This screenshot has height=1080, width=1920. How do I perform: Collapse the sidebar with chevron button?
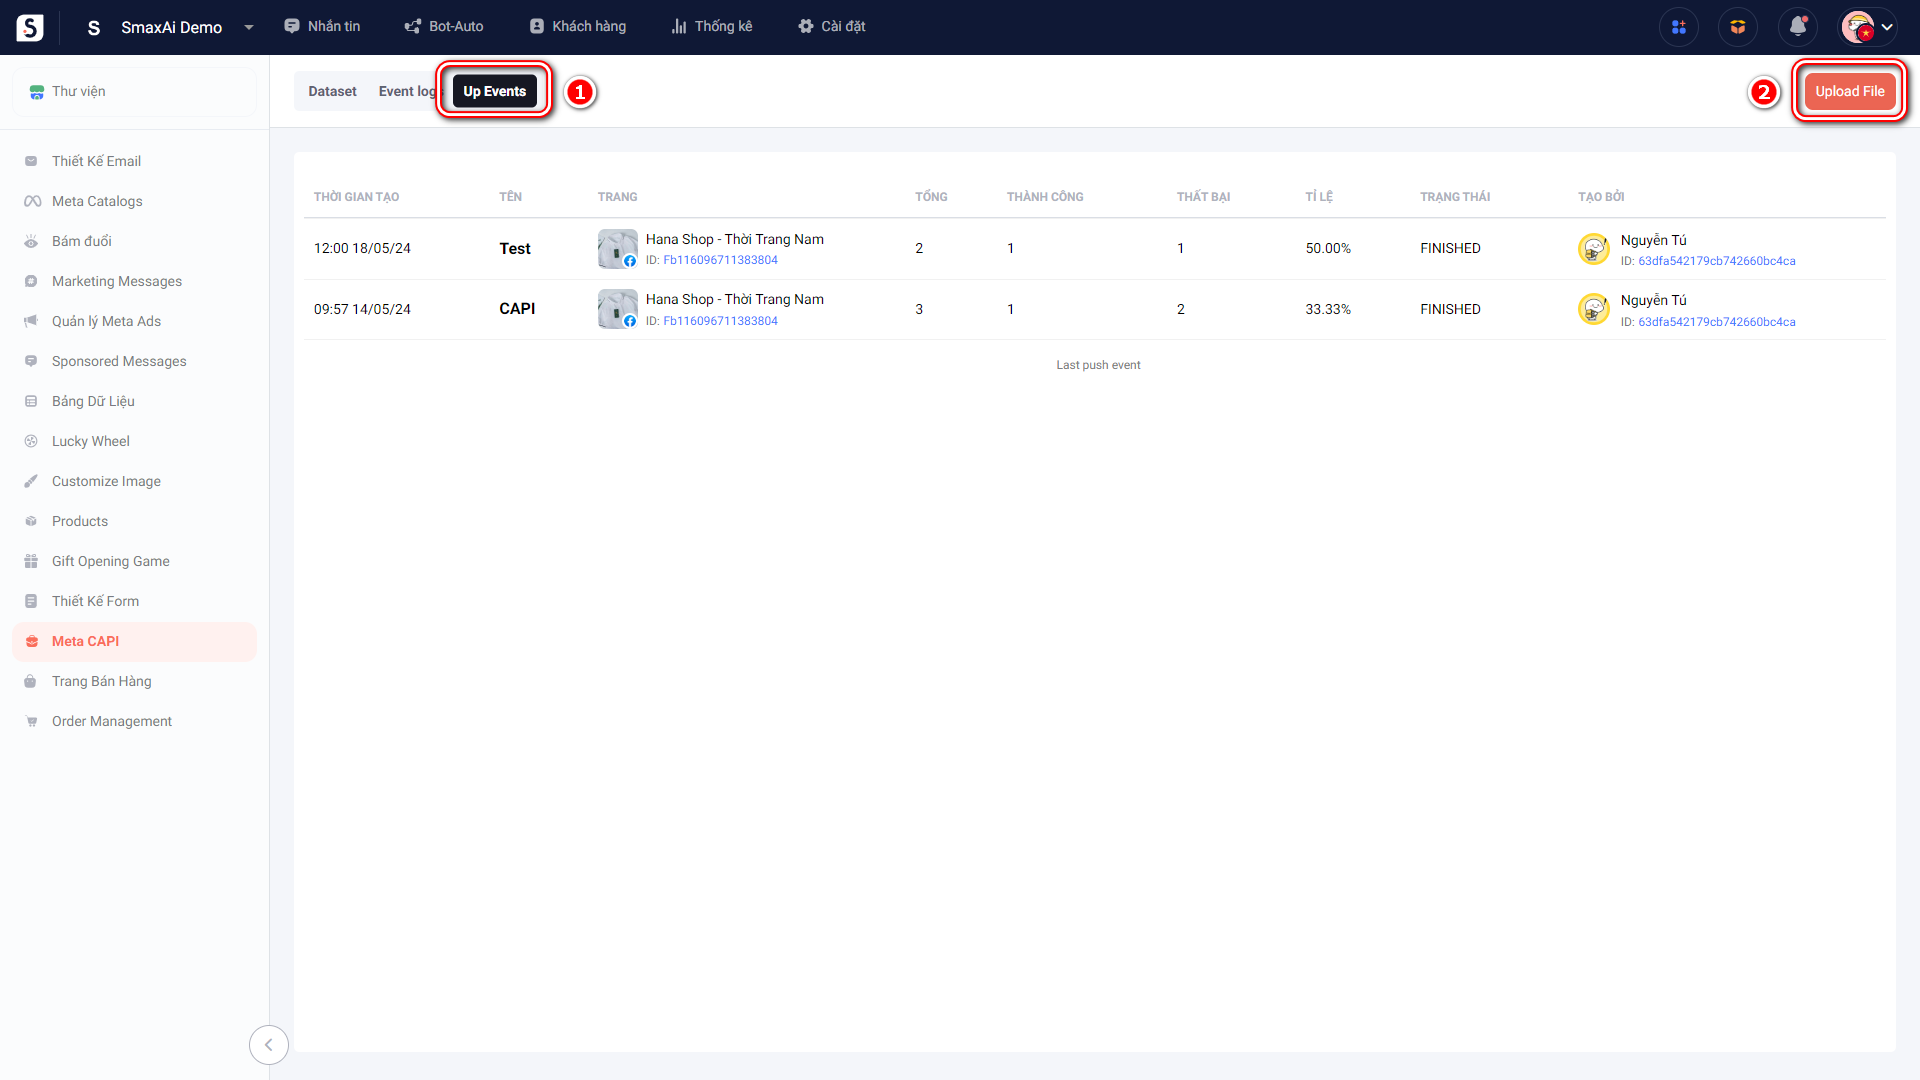point(268,1045)
